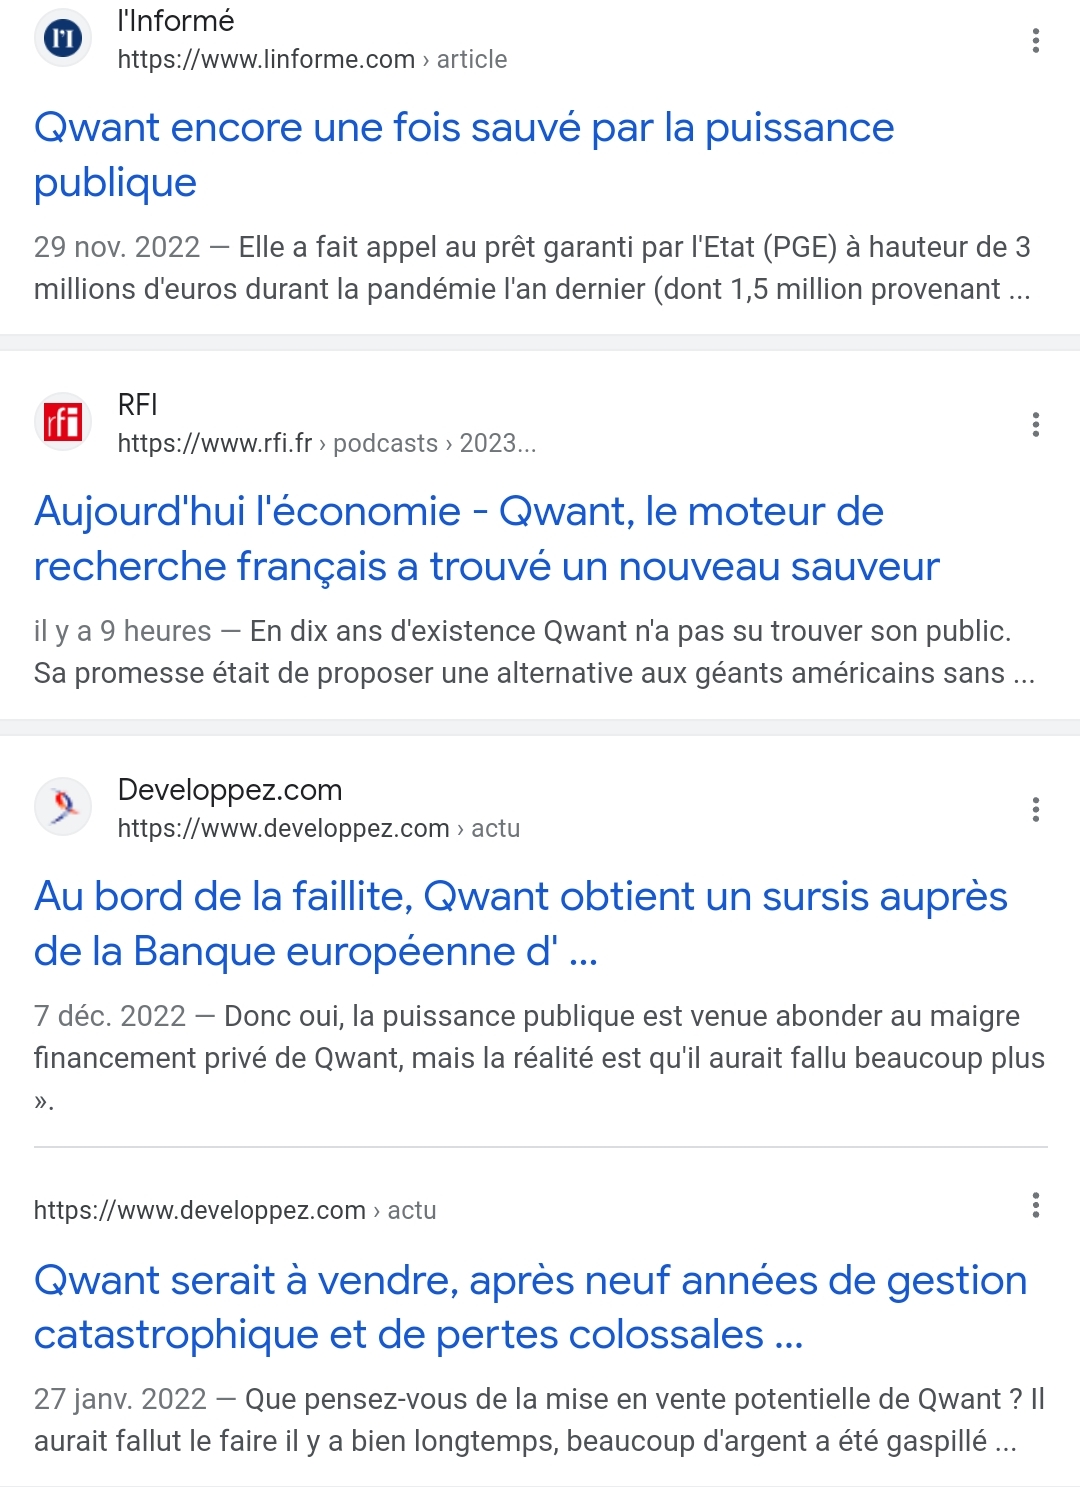Tap the 'l'Informé' source name
The height and width of the screenshot is (1487, 1080).
tap(176, 21)
